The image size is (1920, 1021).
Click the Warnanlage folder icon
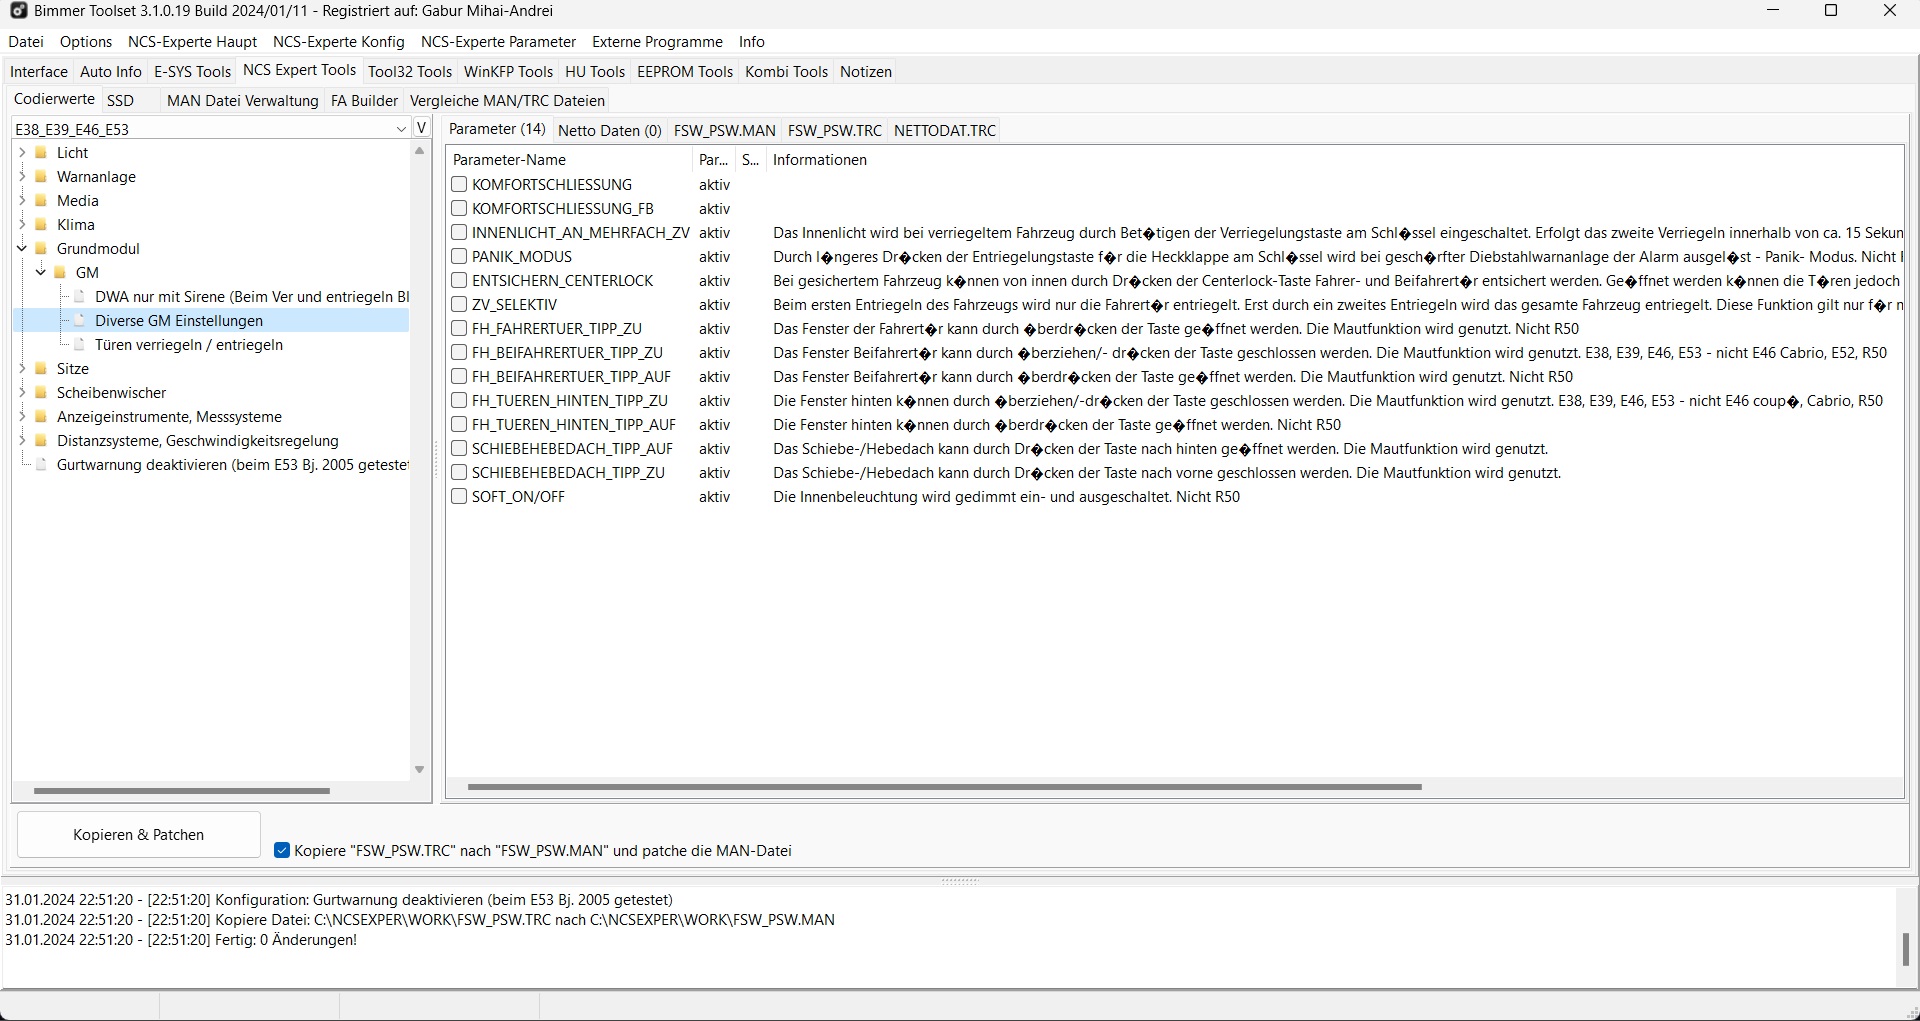coord(41,177)
